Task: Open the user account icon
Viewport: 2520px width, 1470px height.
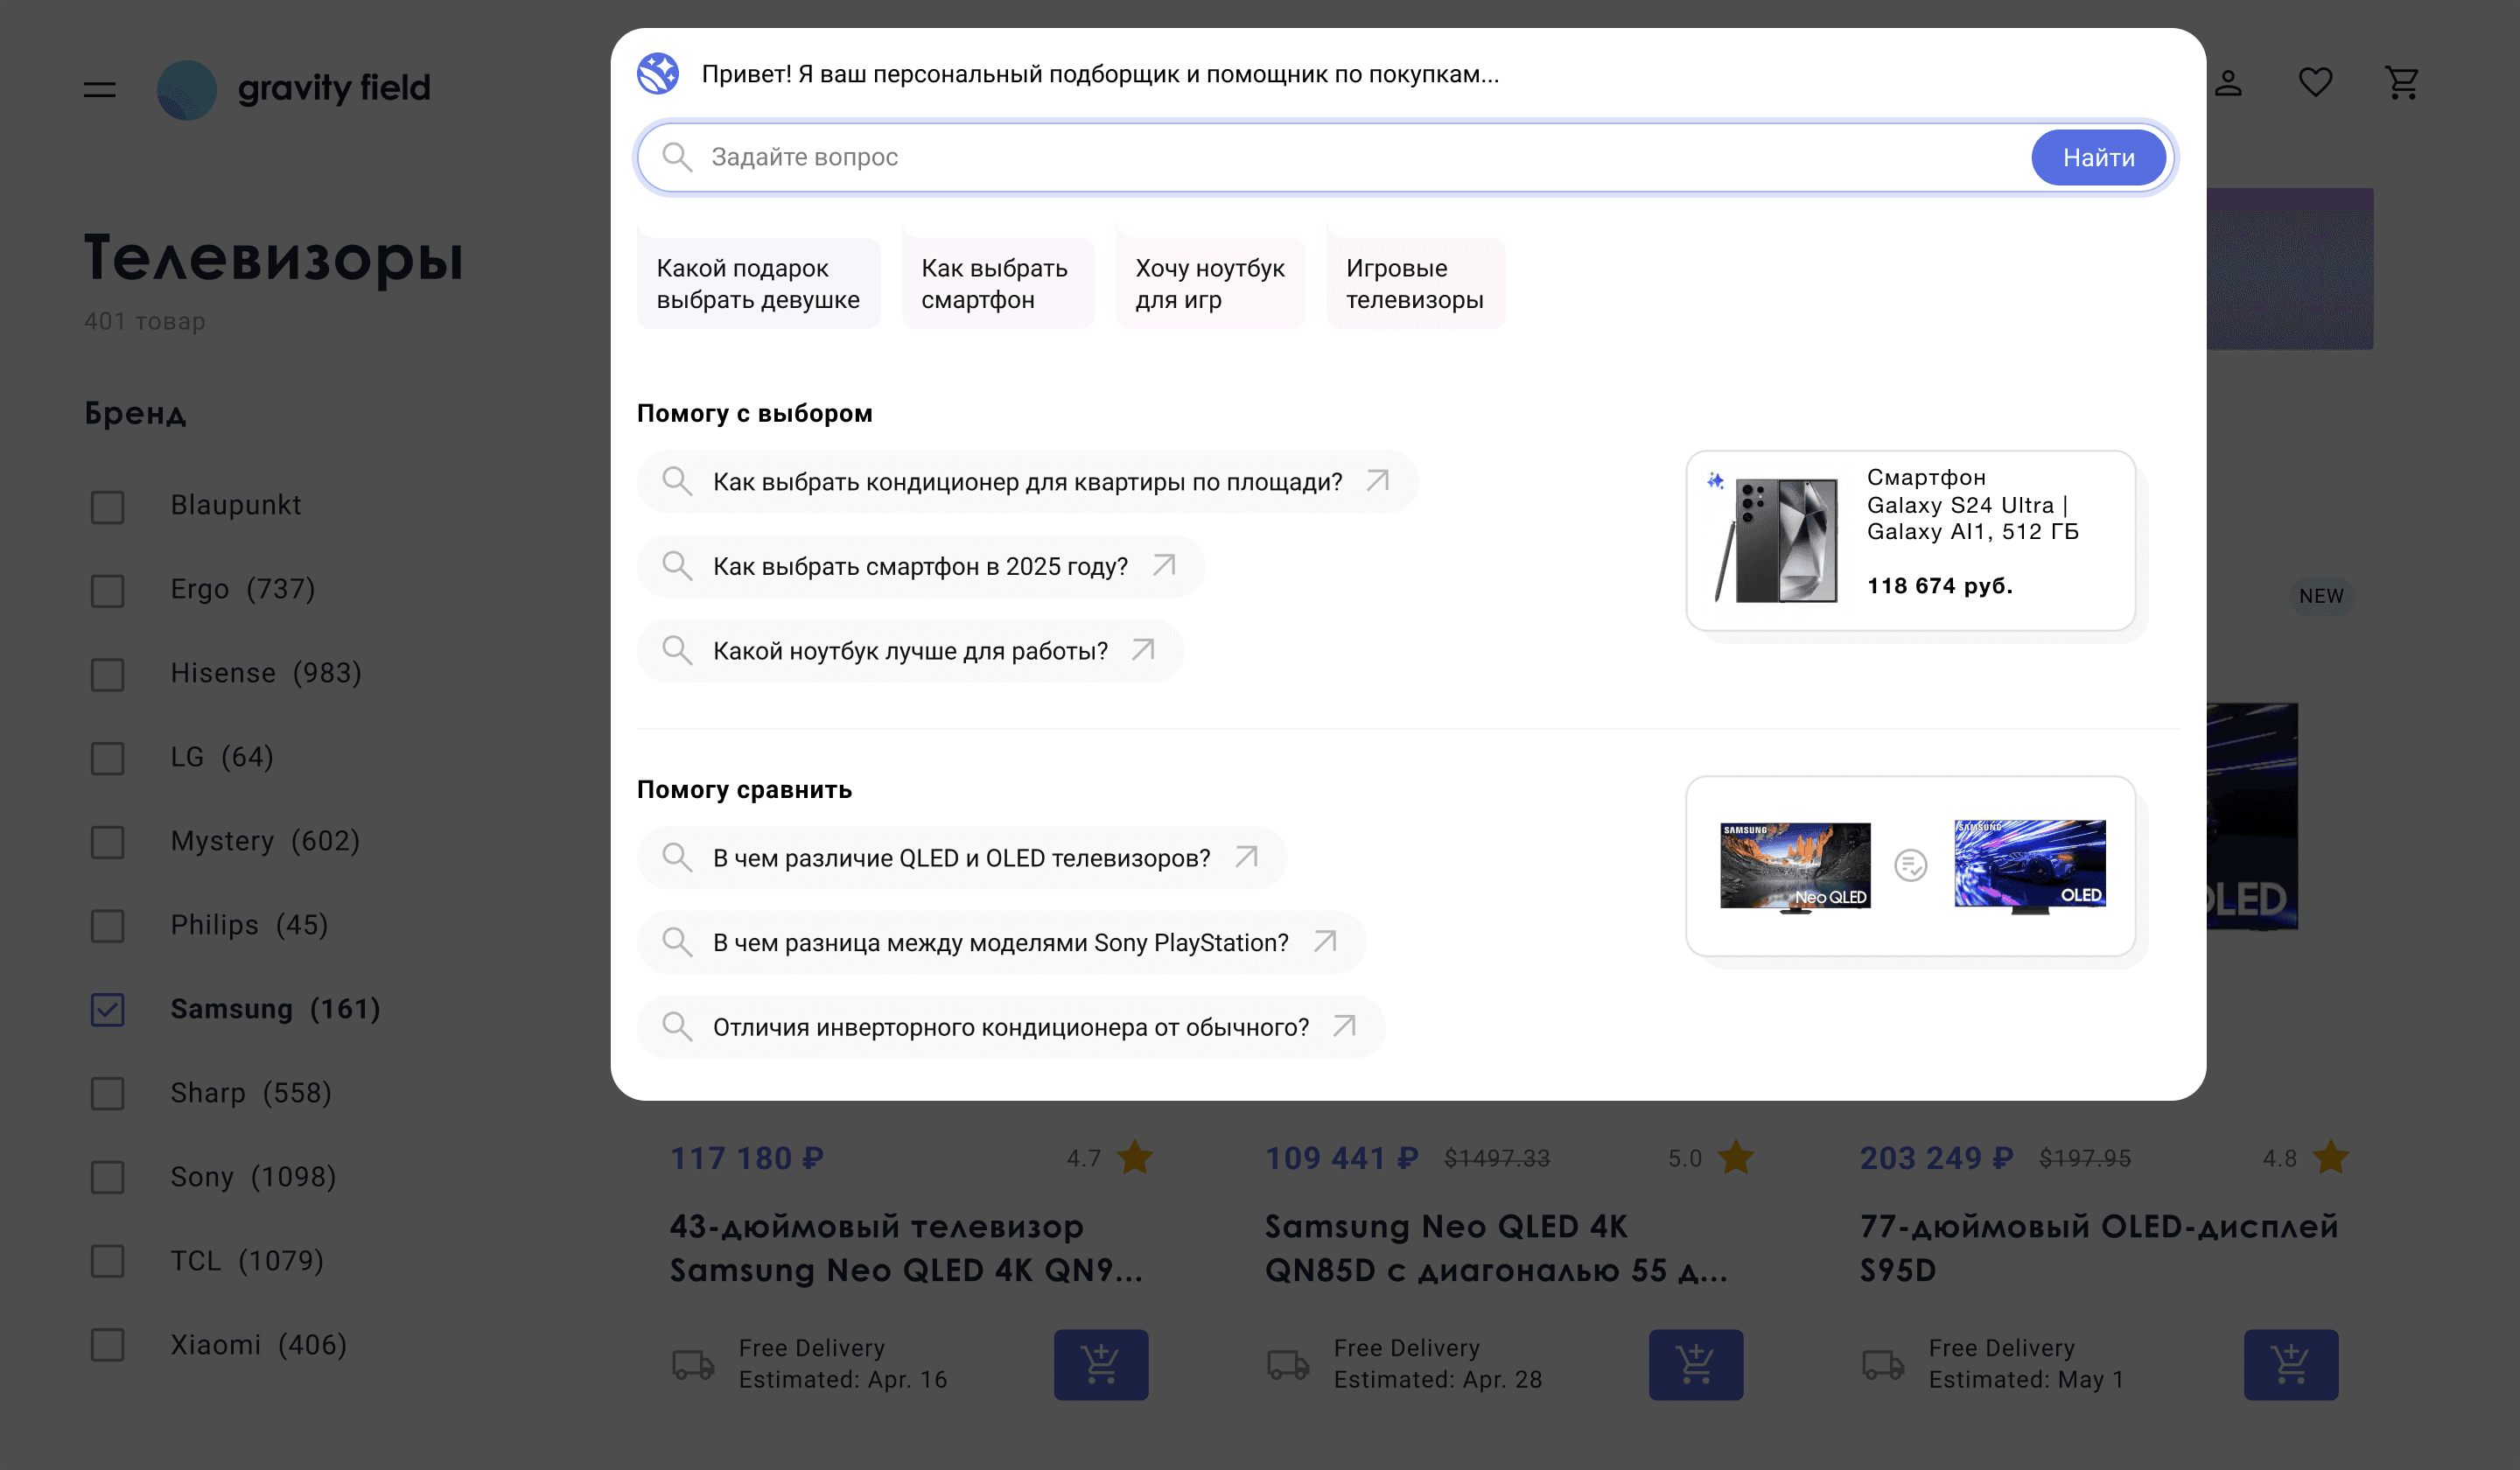Action: [x=2228, y=84]
